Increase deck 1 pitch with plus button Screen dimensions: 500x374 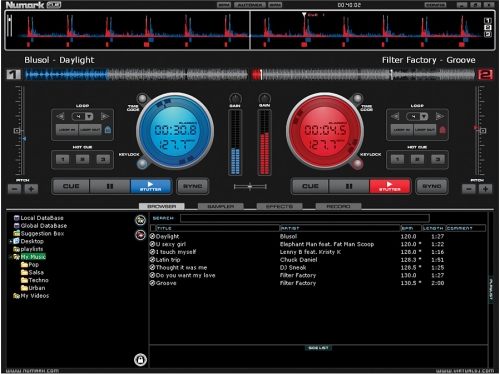coord(31,189)
